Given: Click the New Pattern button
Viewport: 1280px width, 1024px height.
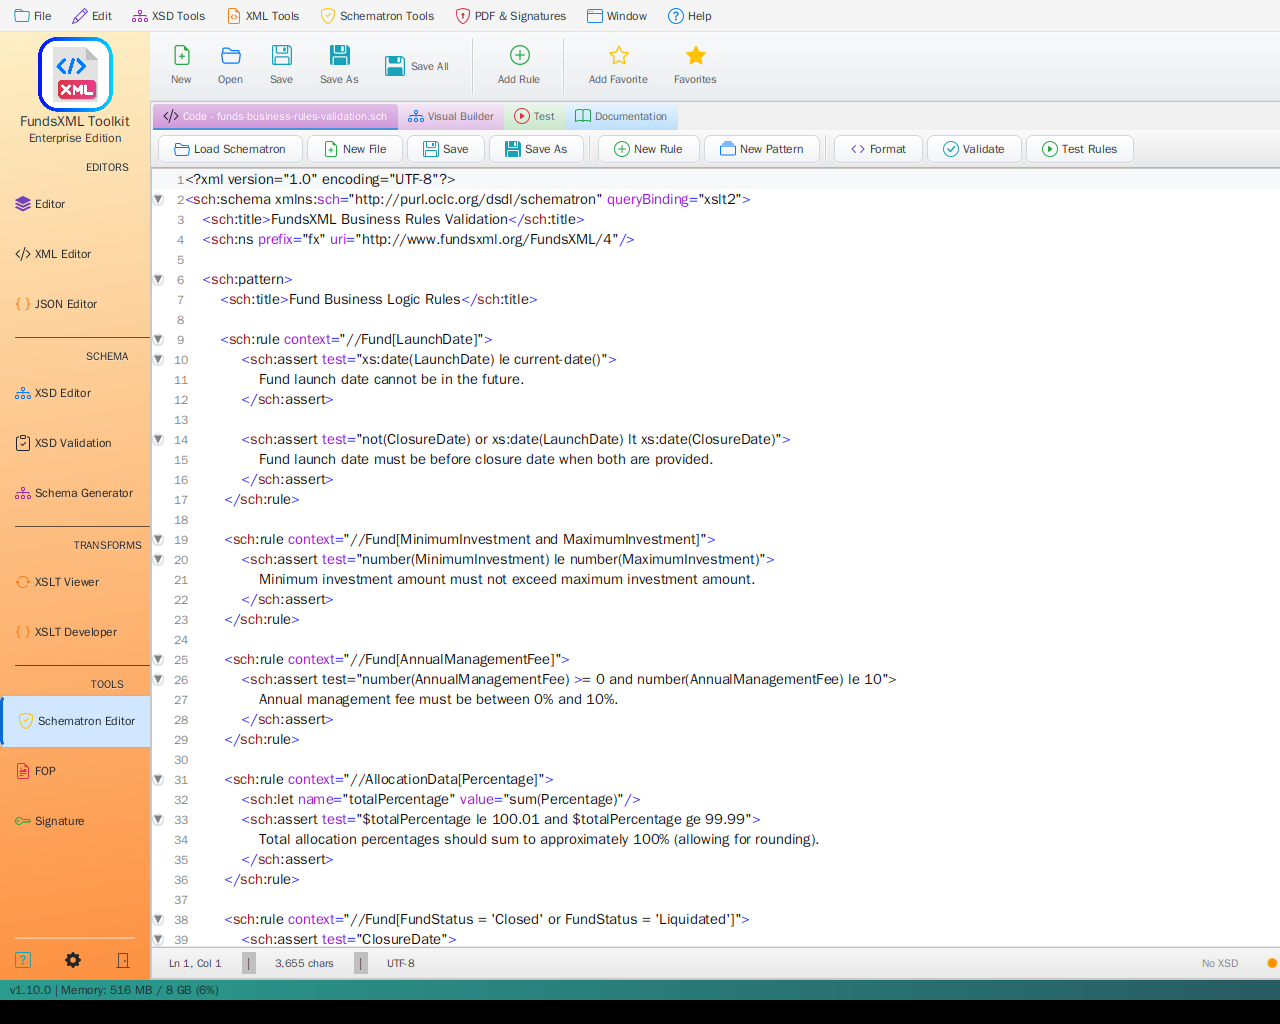Looking at the screenshot, I should tap(762, 149).
